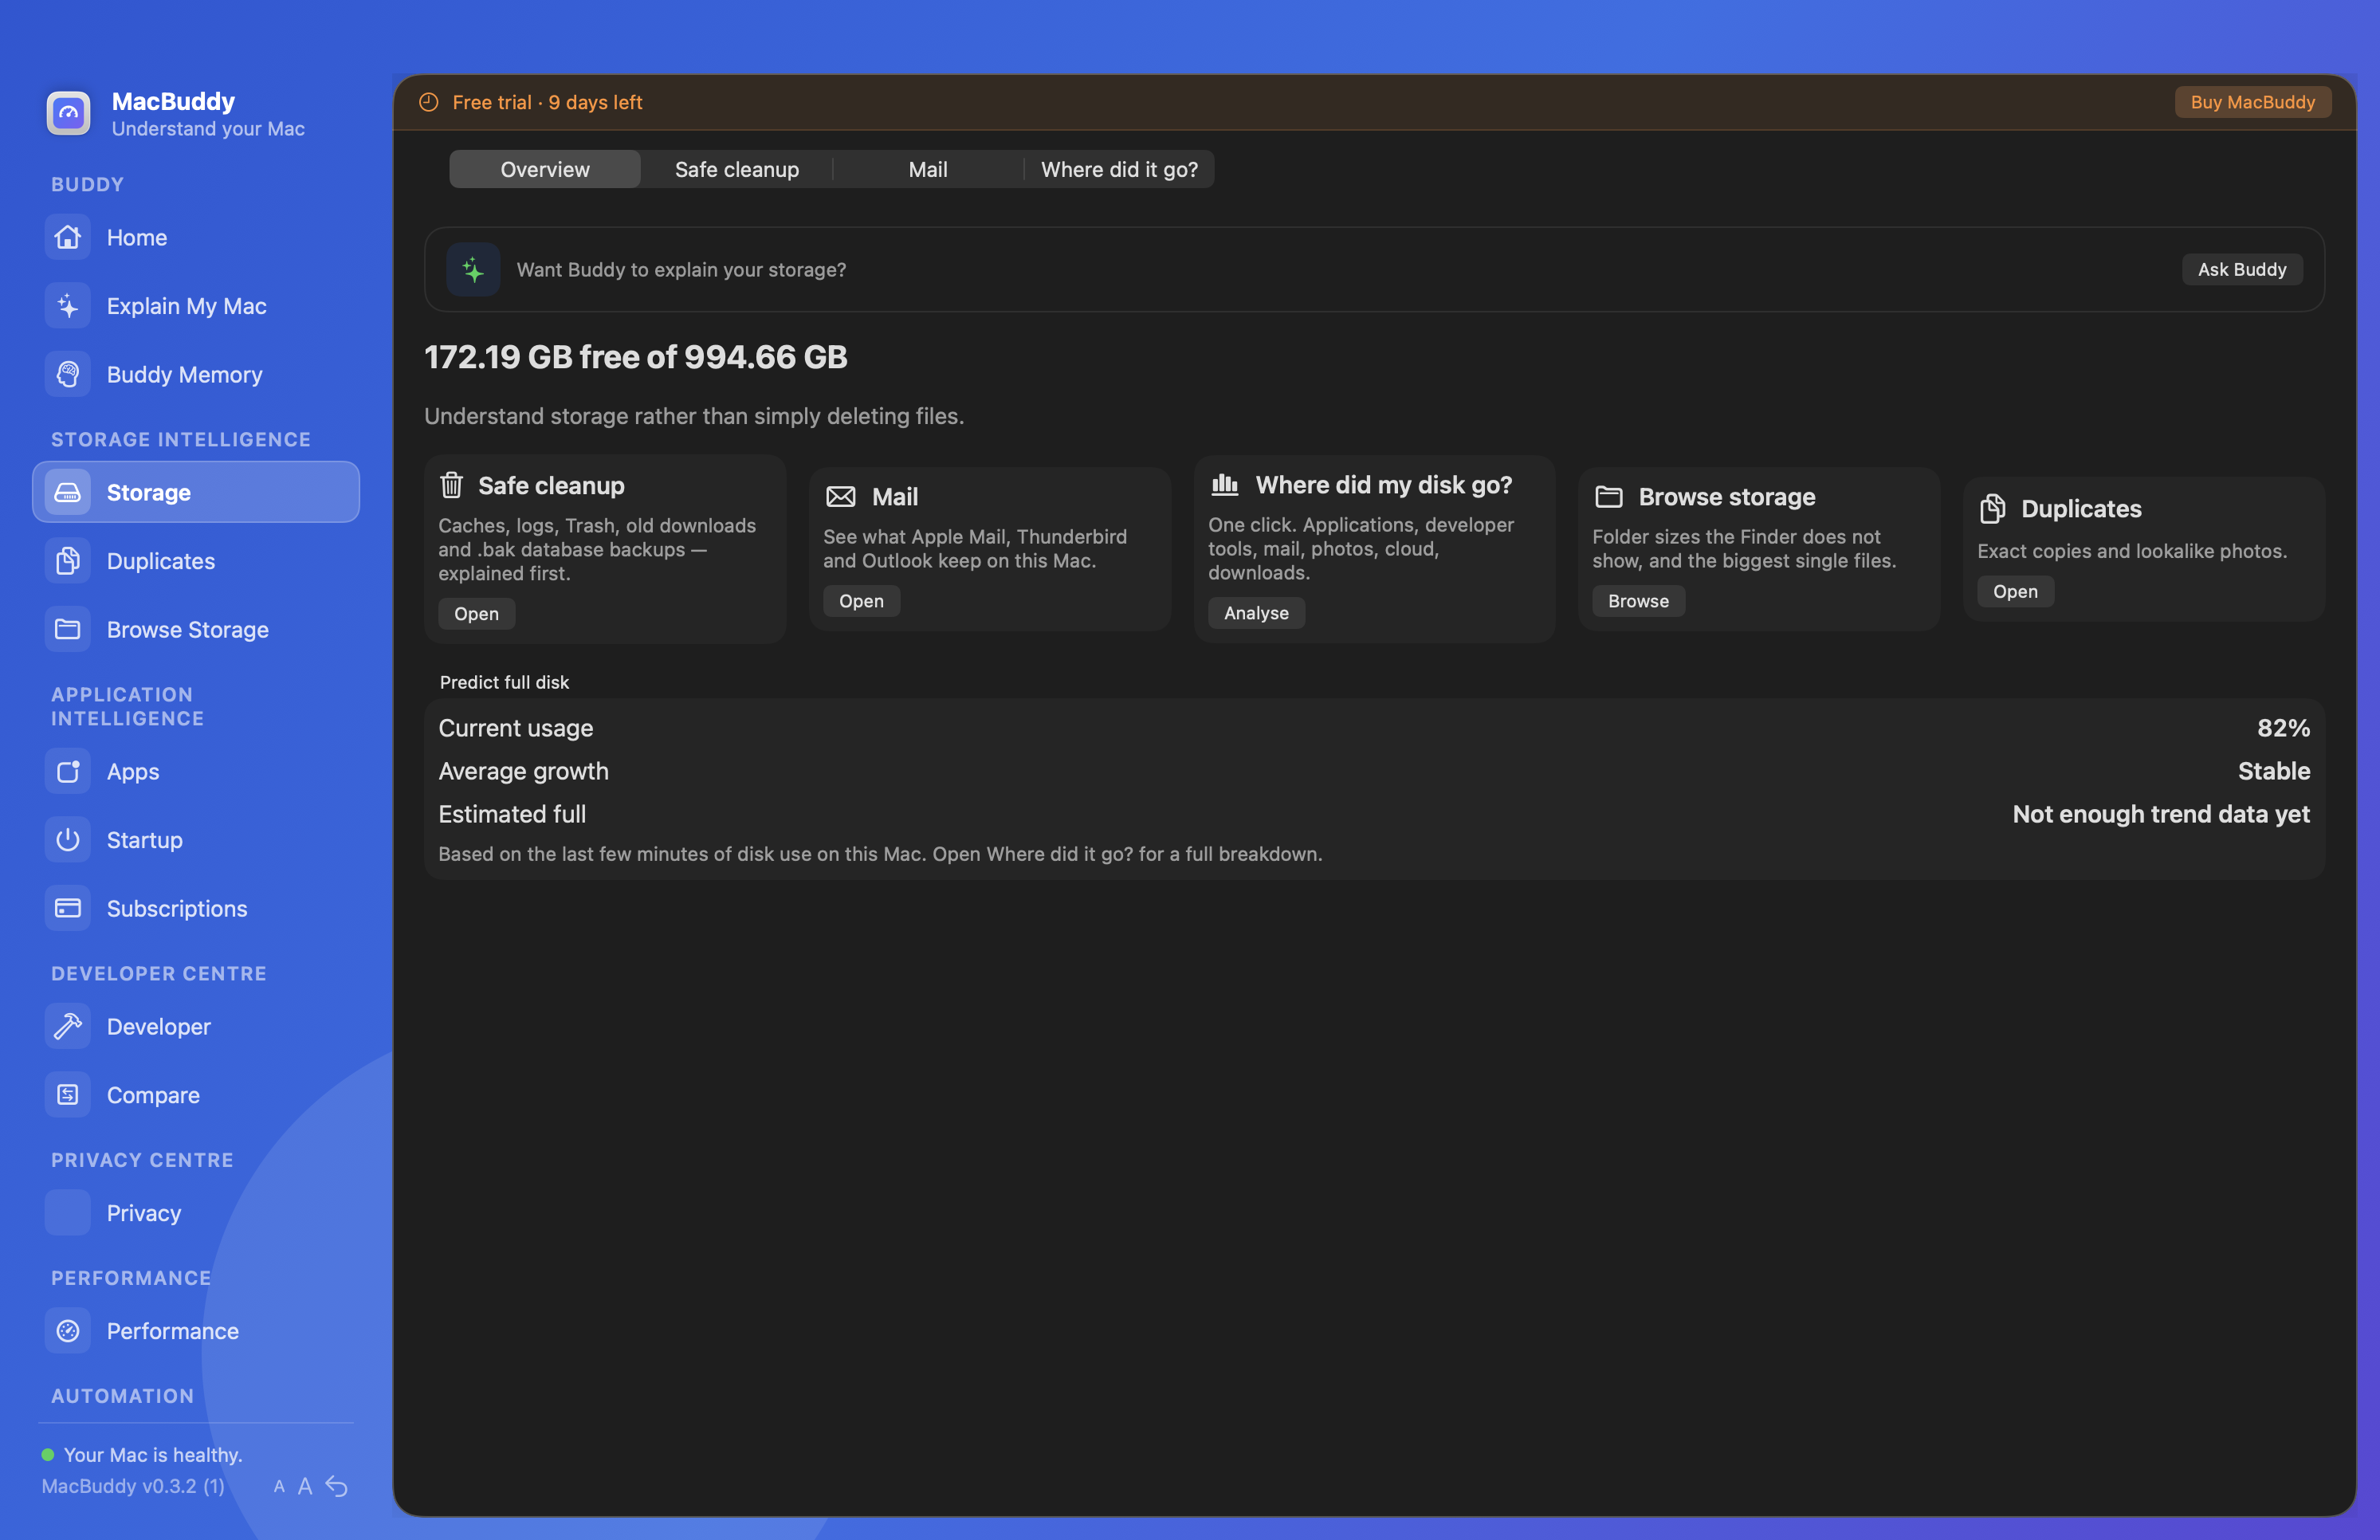Click the "DEVELOPER CENTRE" section header
This screenshot has width=2380, height=1540.
point(159,974)
